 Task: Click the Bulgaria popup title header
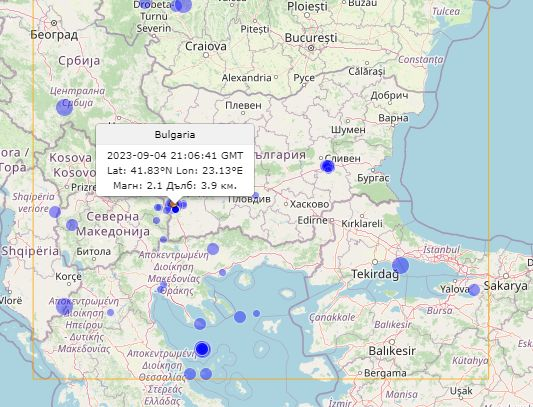tap(175, 135)
